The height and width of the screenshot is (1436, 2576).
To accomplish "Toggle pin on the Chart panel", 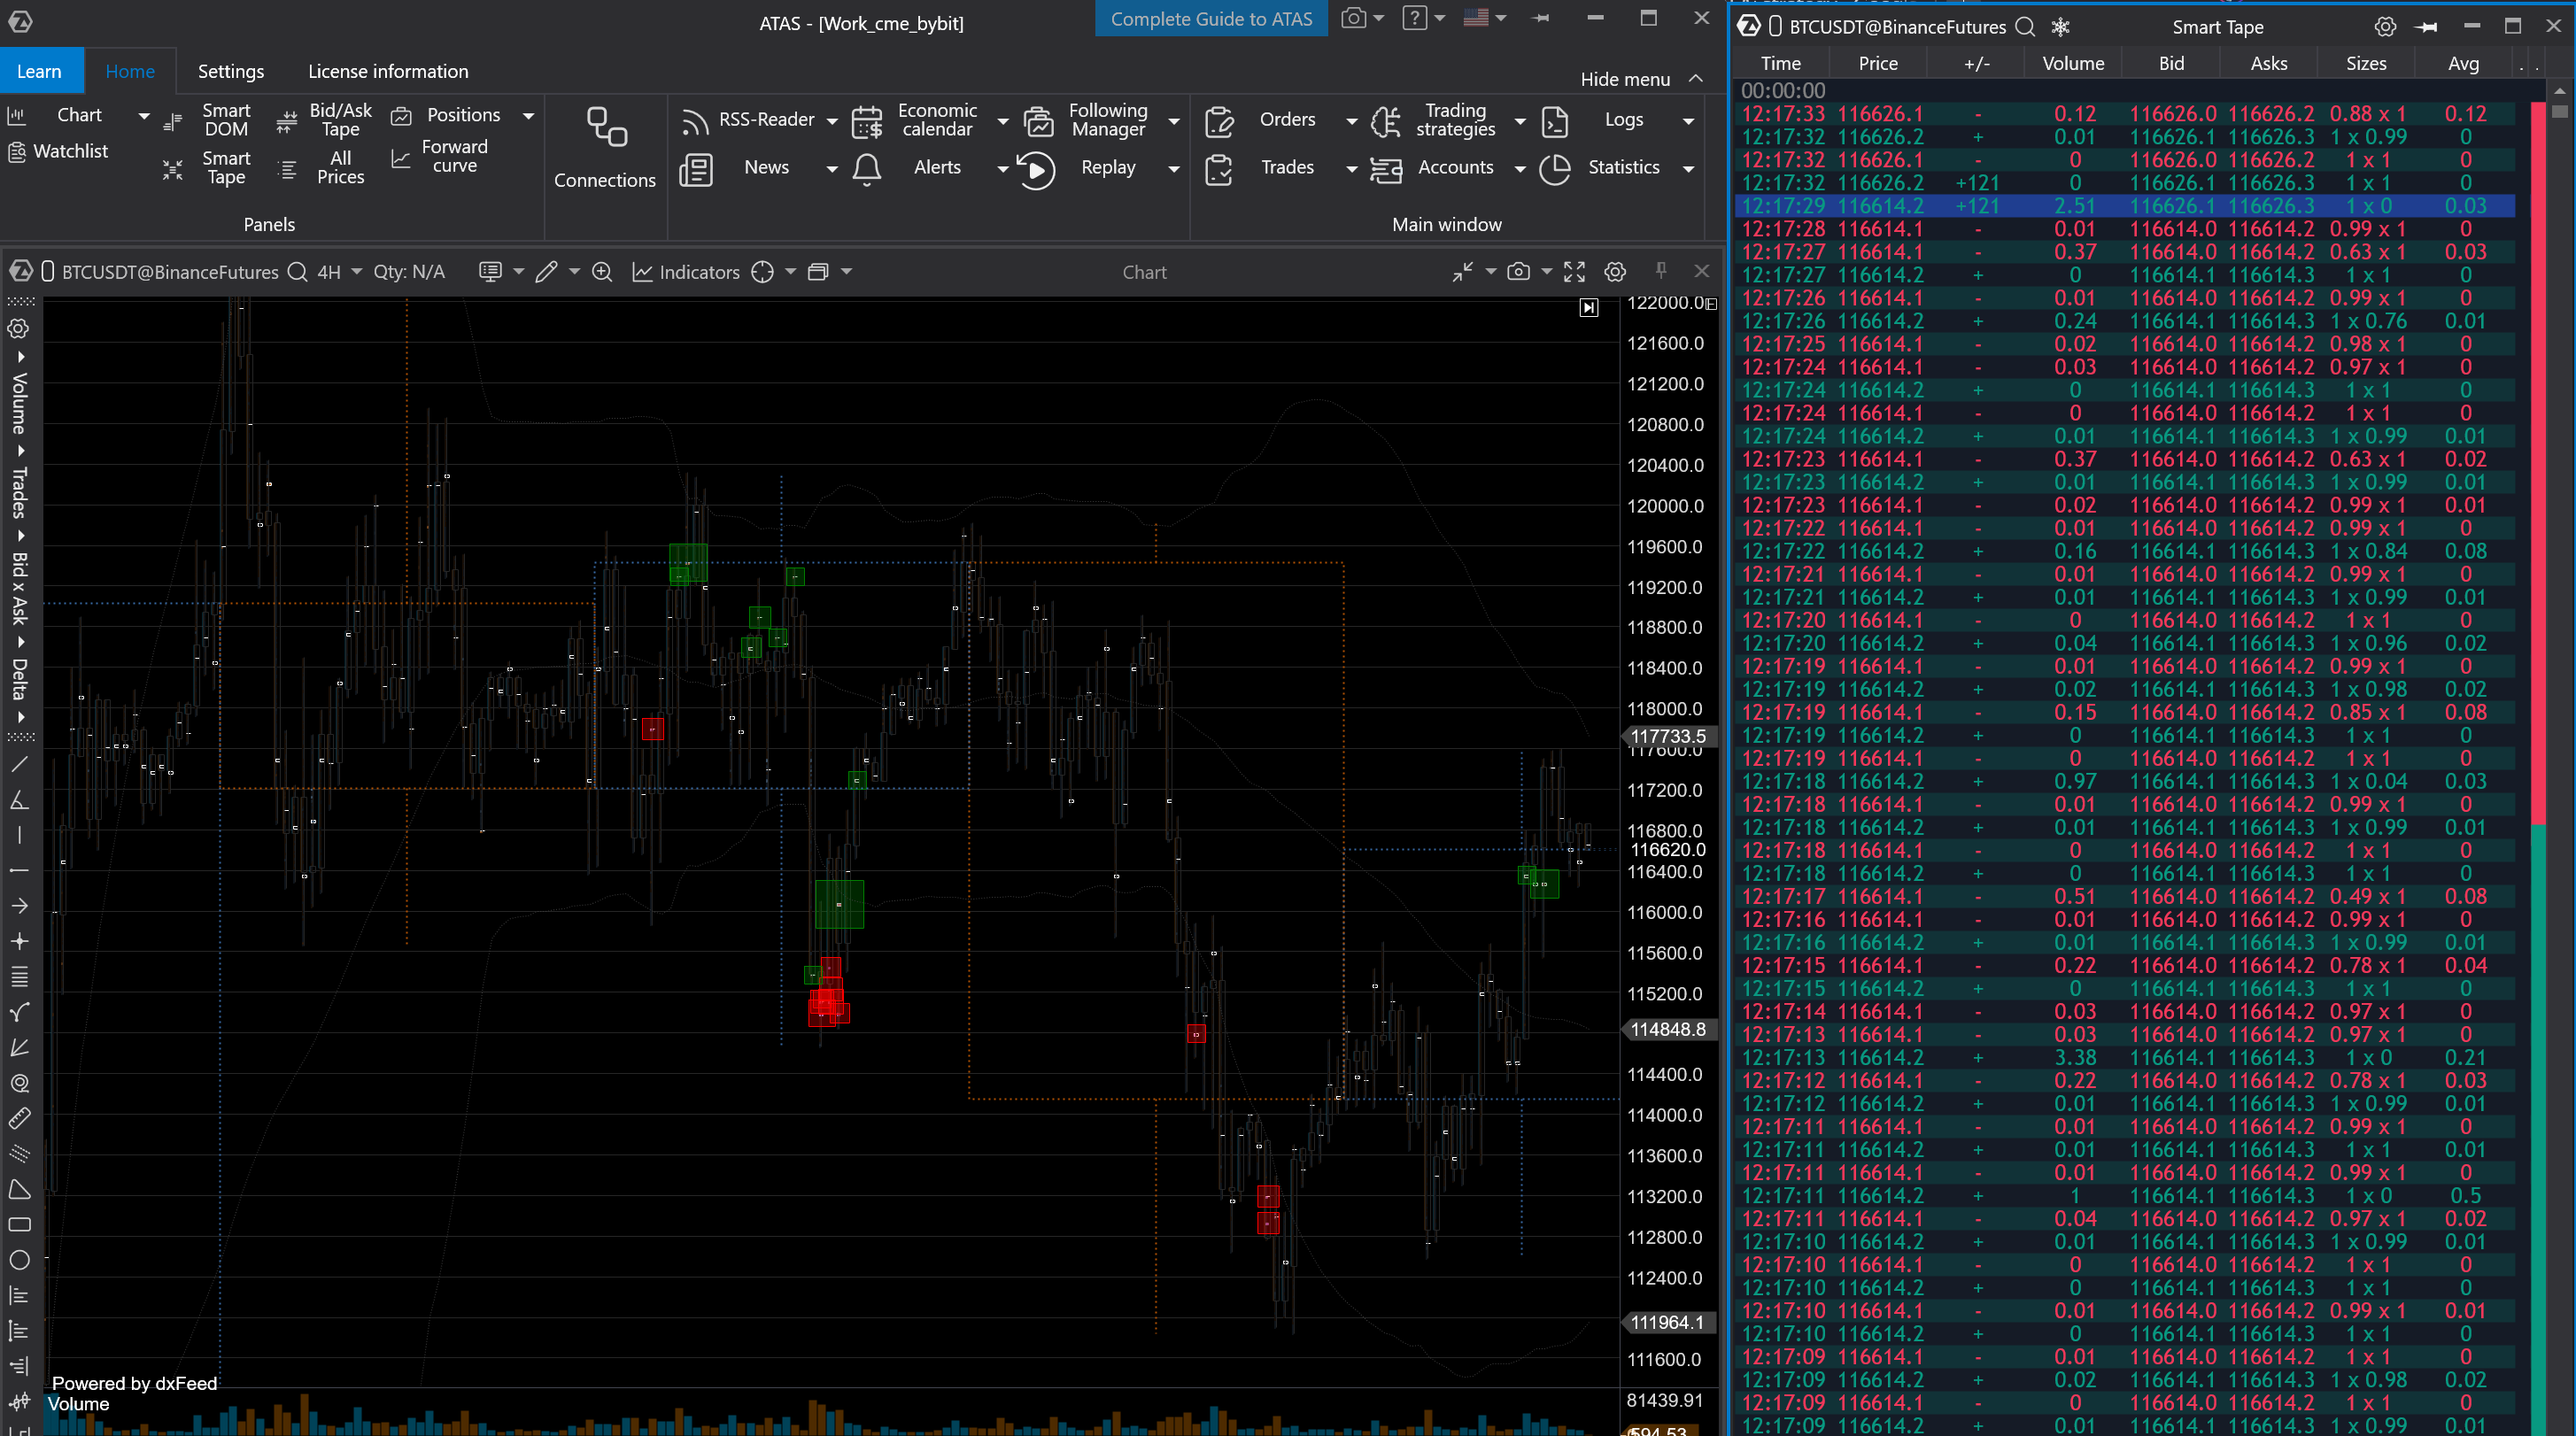I will click(1661, 271).
